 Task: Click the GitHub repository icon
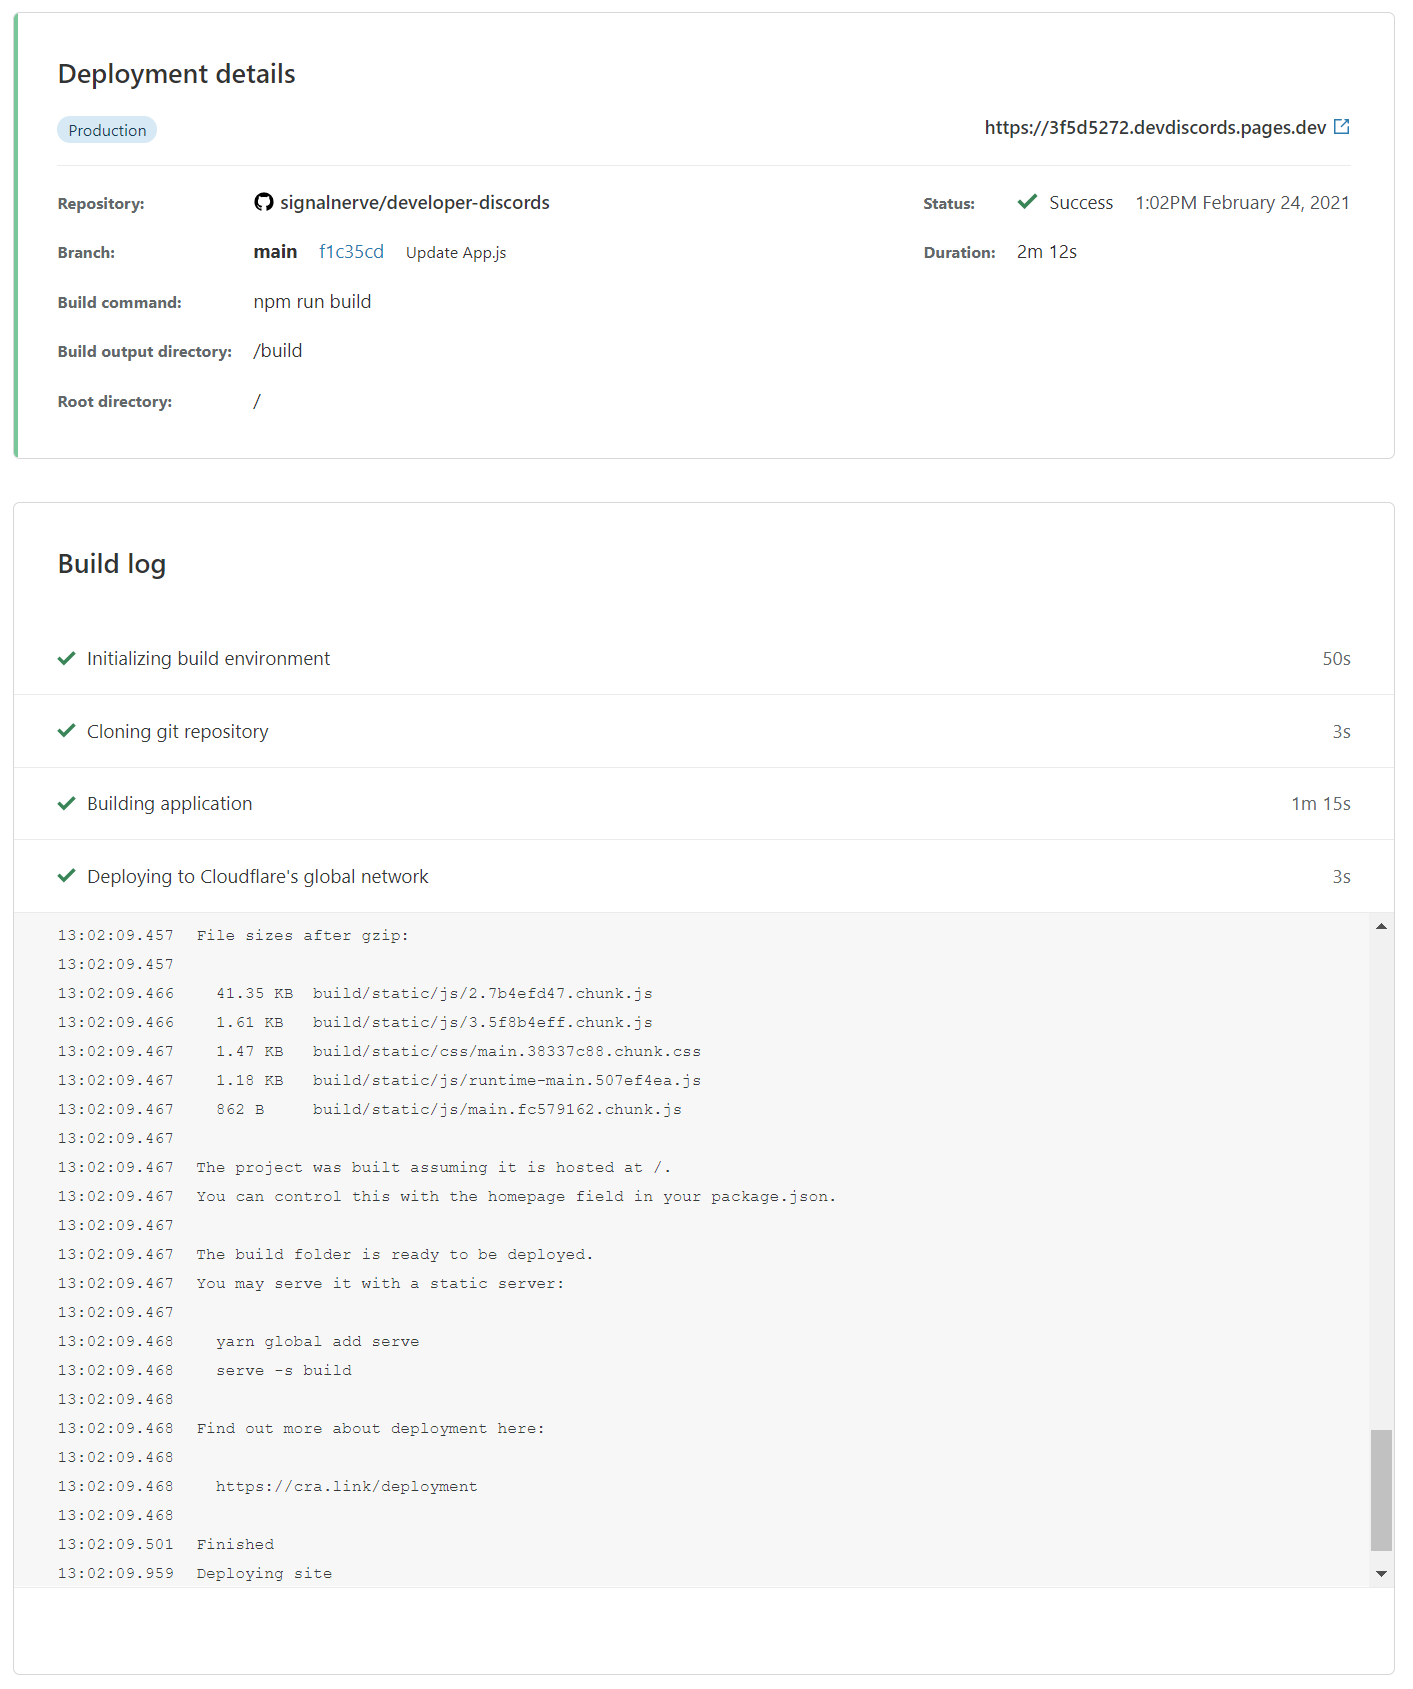(x=262, y=202)
